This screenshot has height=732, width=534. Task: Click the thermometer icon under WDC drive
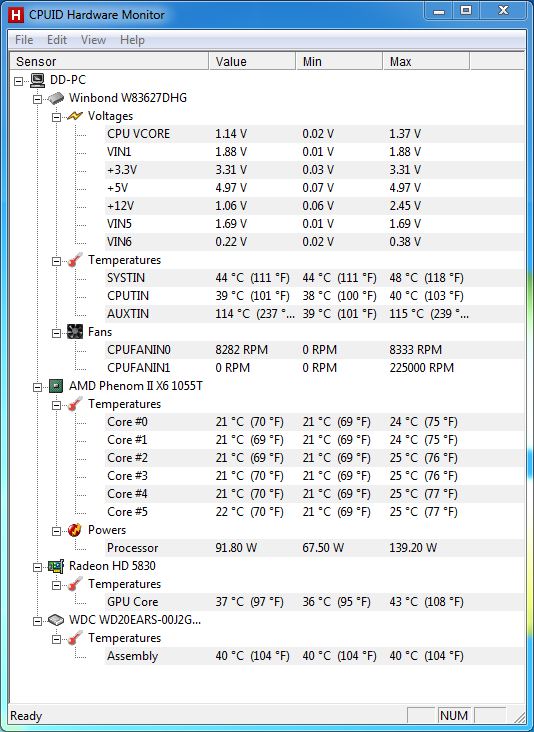click(x=75, y=638)
